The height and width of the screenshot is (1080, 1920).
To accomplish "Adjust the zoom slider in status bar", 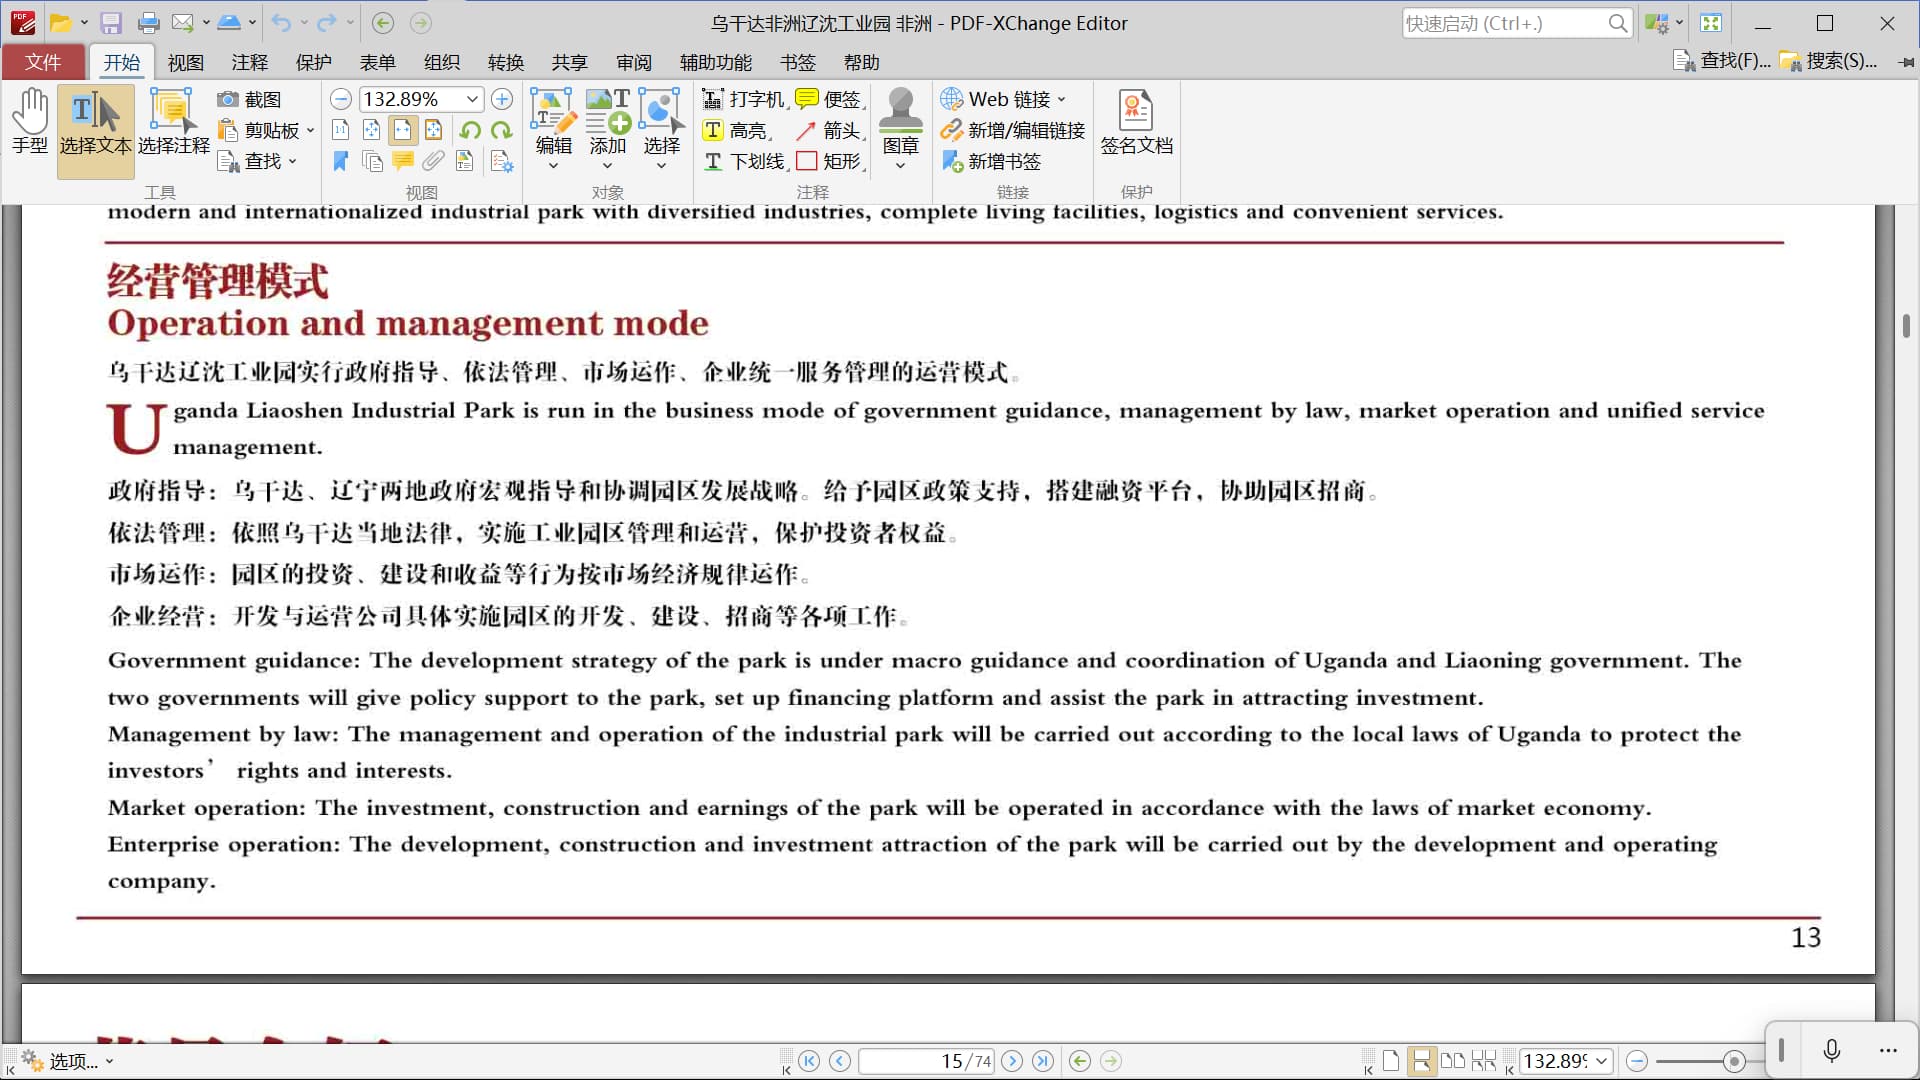I will coord(1734,1061).
